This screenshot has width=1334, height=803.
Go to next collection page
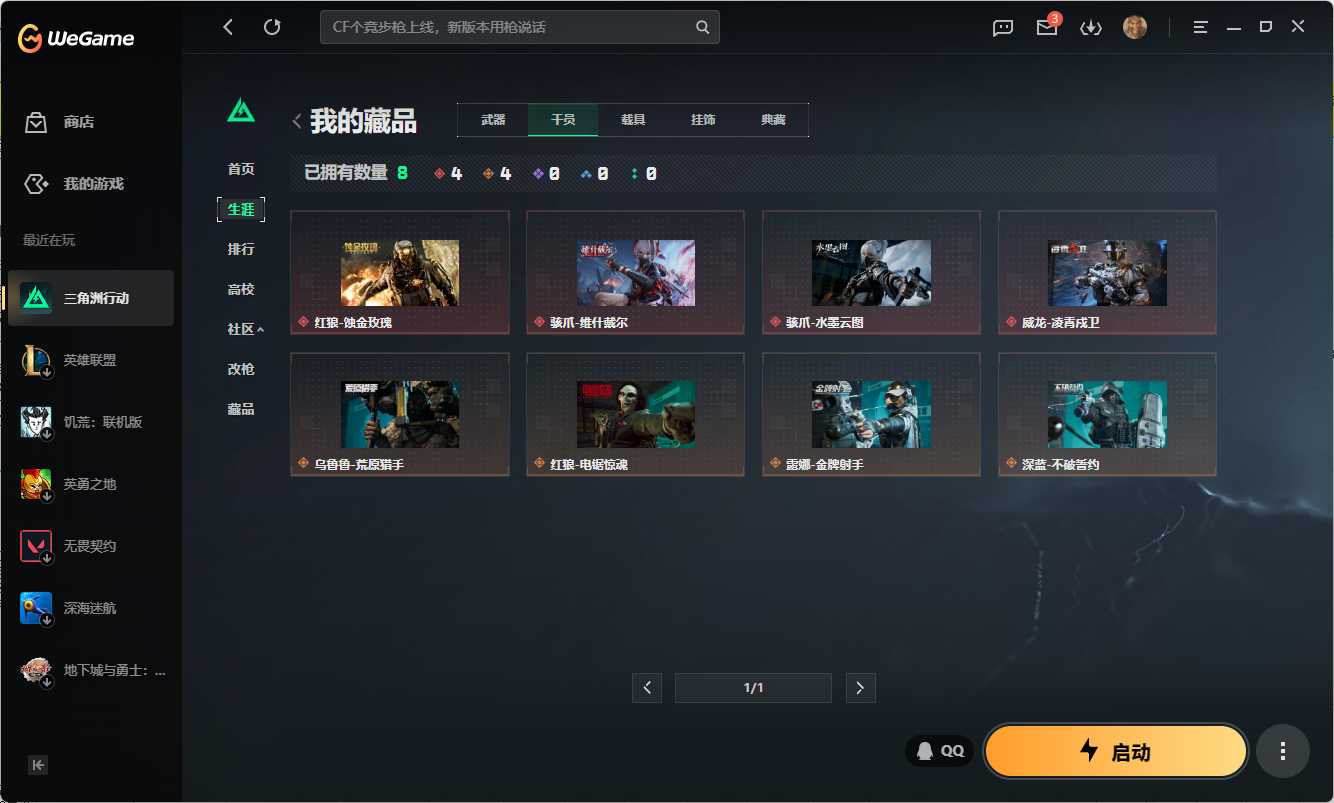[x=860, y=688]
